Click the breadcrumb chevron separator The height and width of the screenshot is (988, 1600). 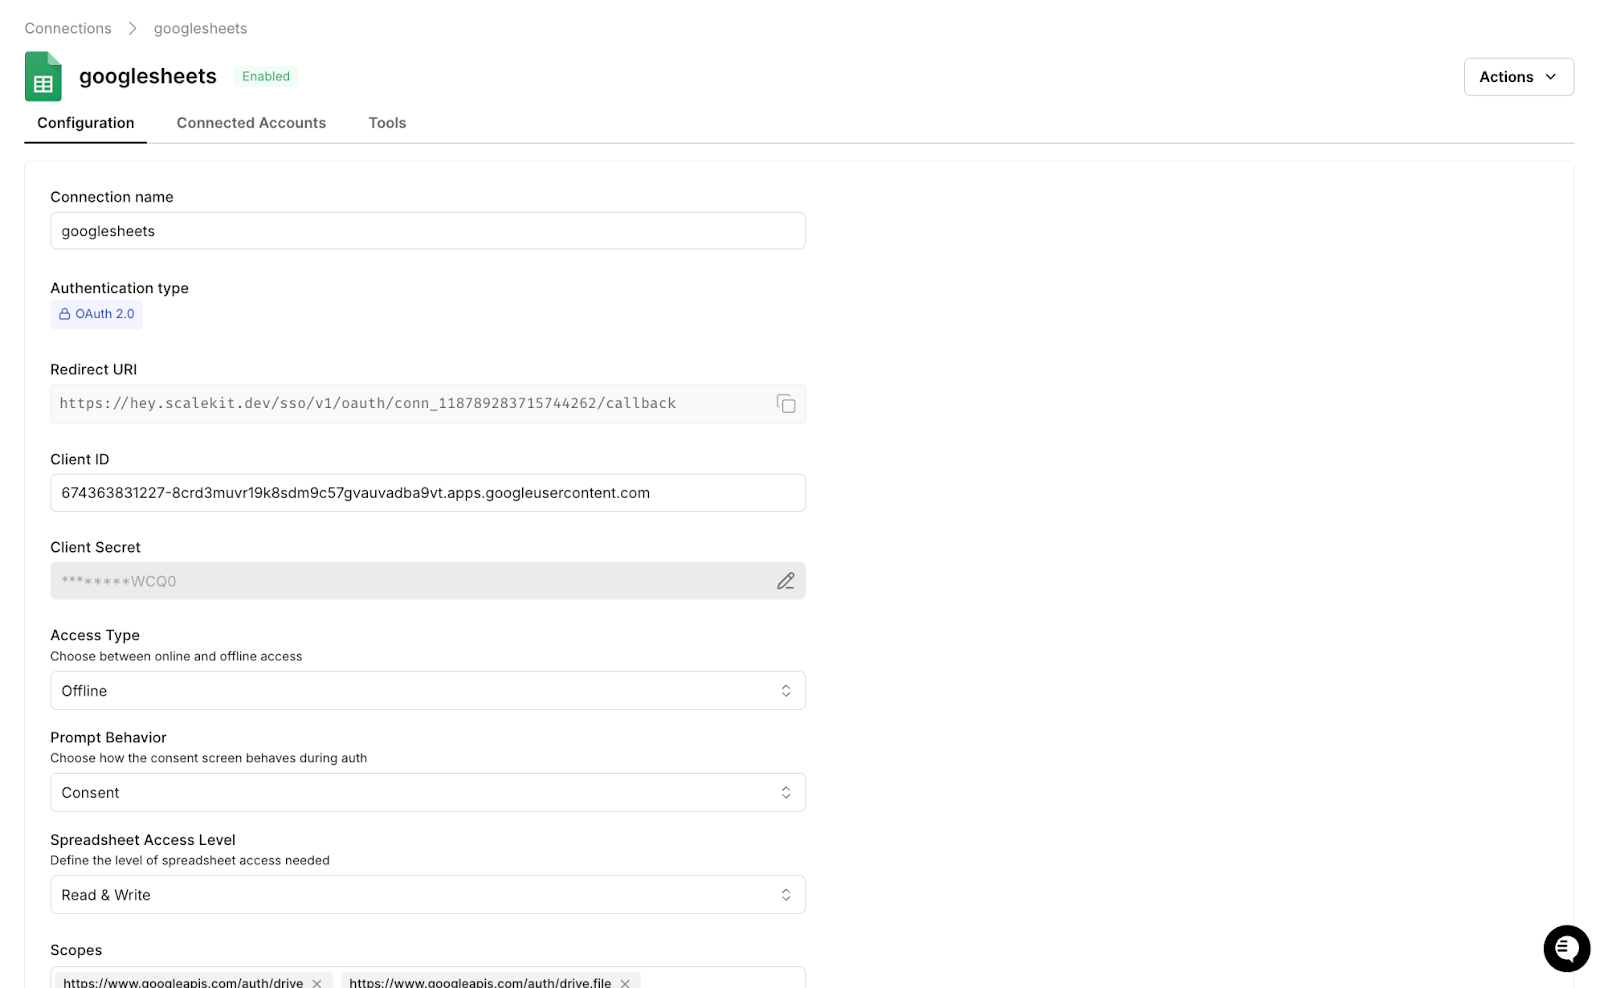click(x=132, y=28)
